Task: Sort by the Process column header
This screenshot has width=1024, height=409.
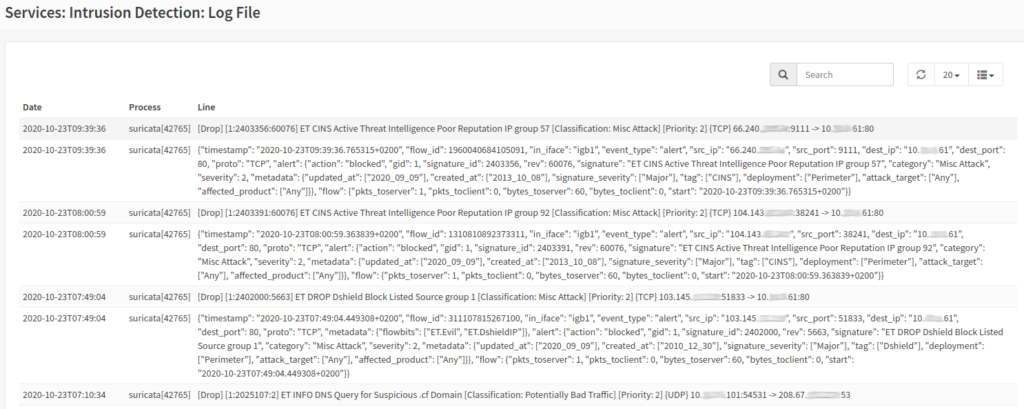Action: pos(144,106)
